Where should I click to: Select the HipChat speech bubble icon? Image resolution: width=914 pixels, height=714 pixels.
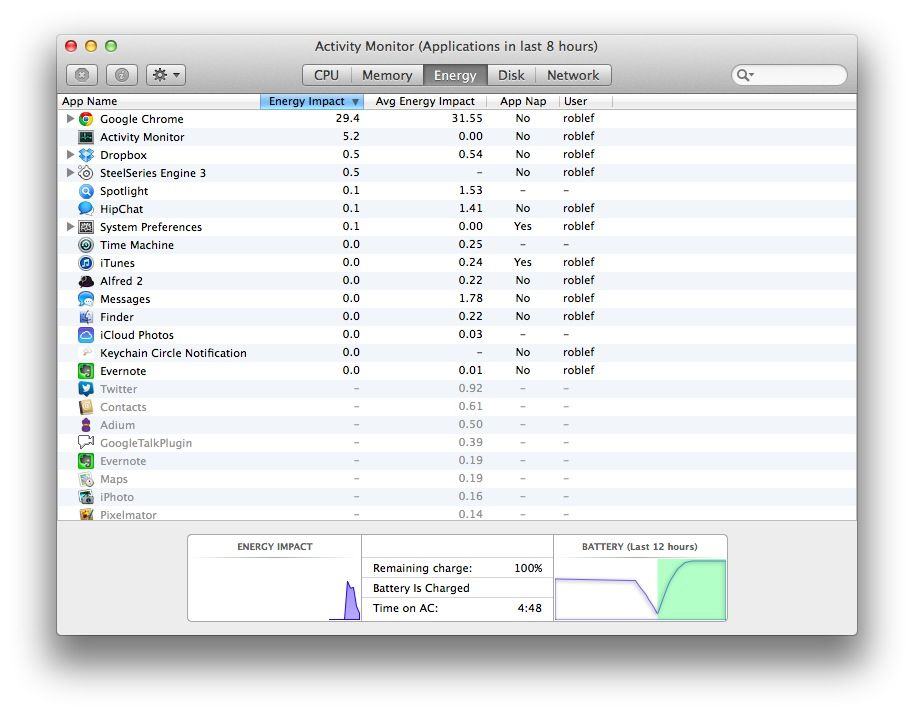[x=84, y=208]
